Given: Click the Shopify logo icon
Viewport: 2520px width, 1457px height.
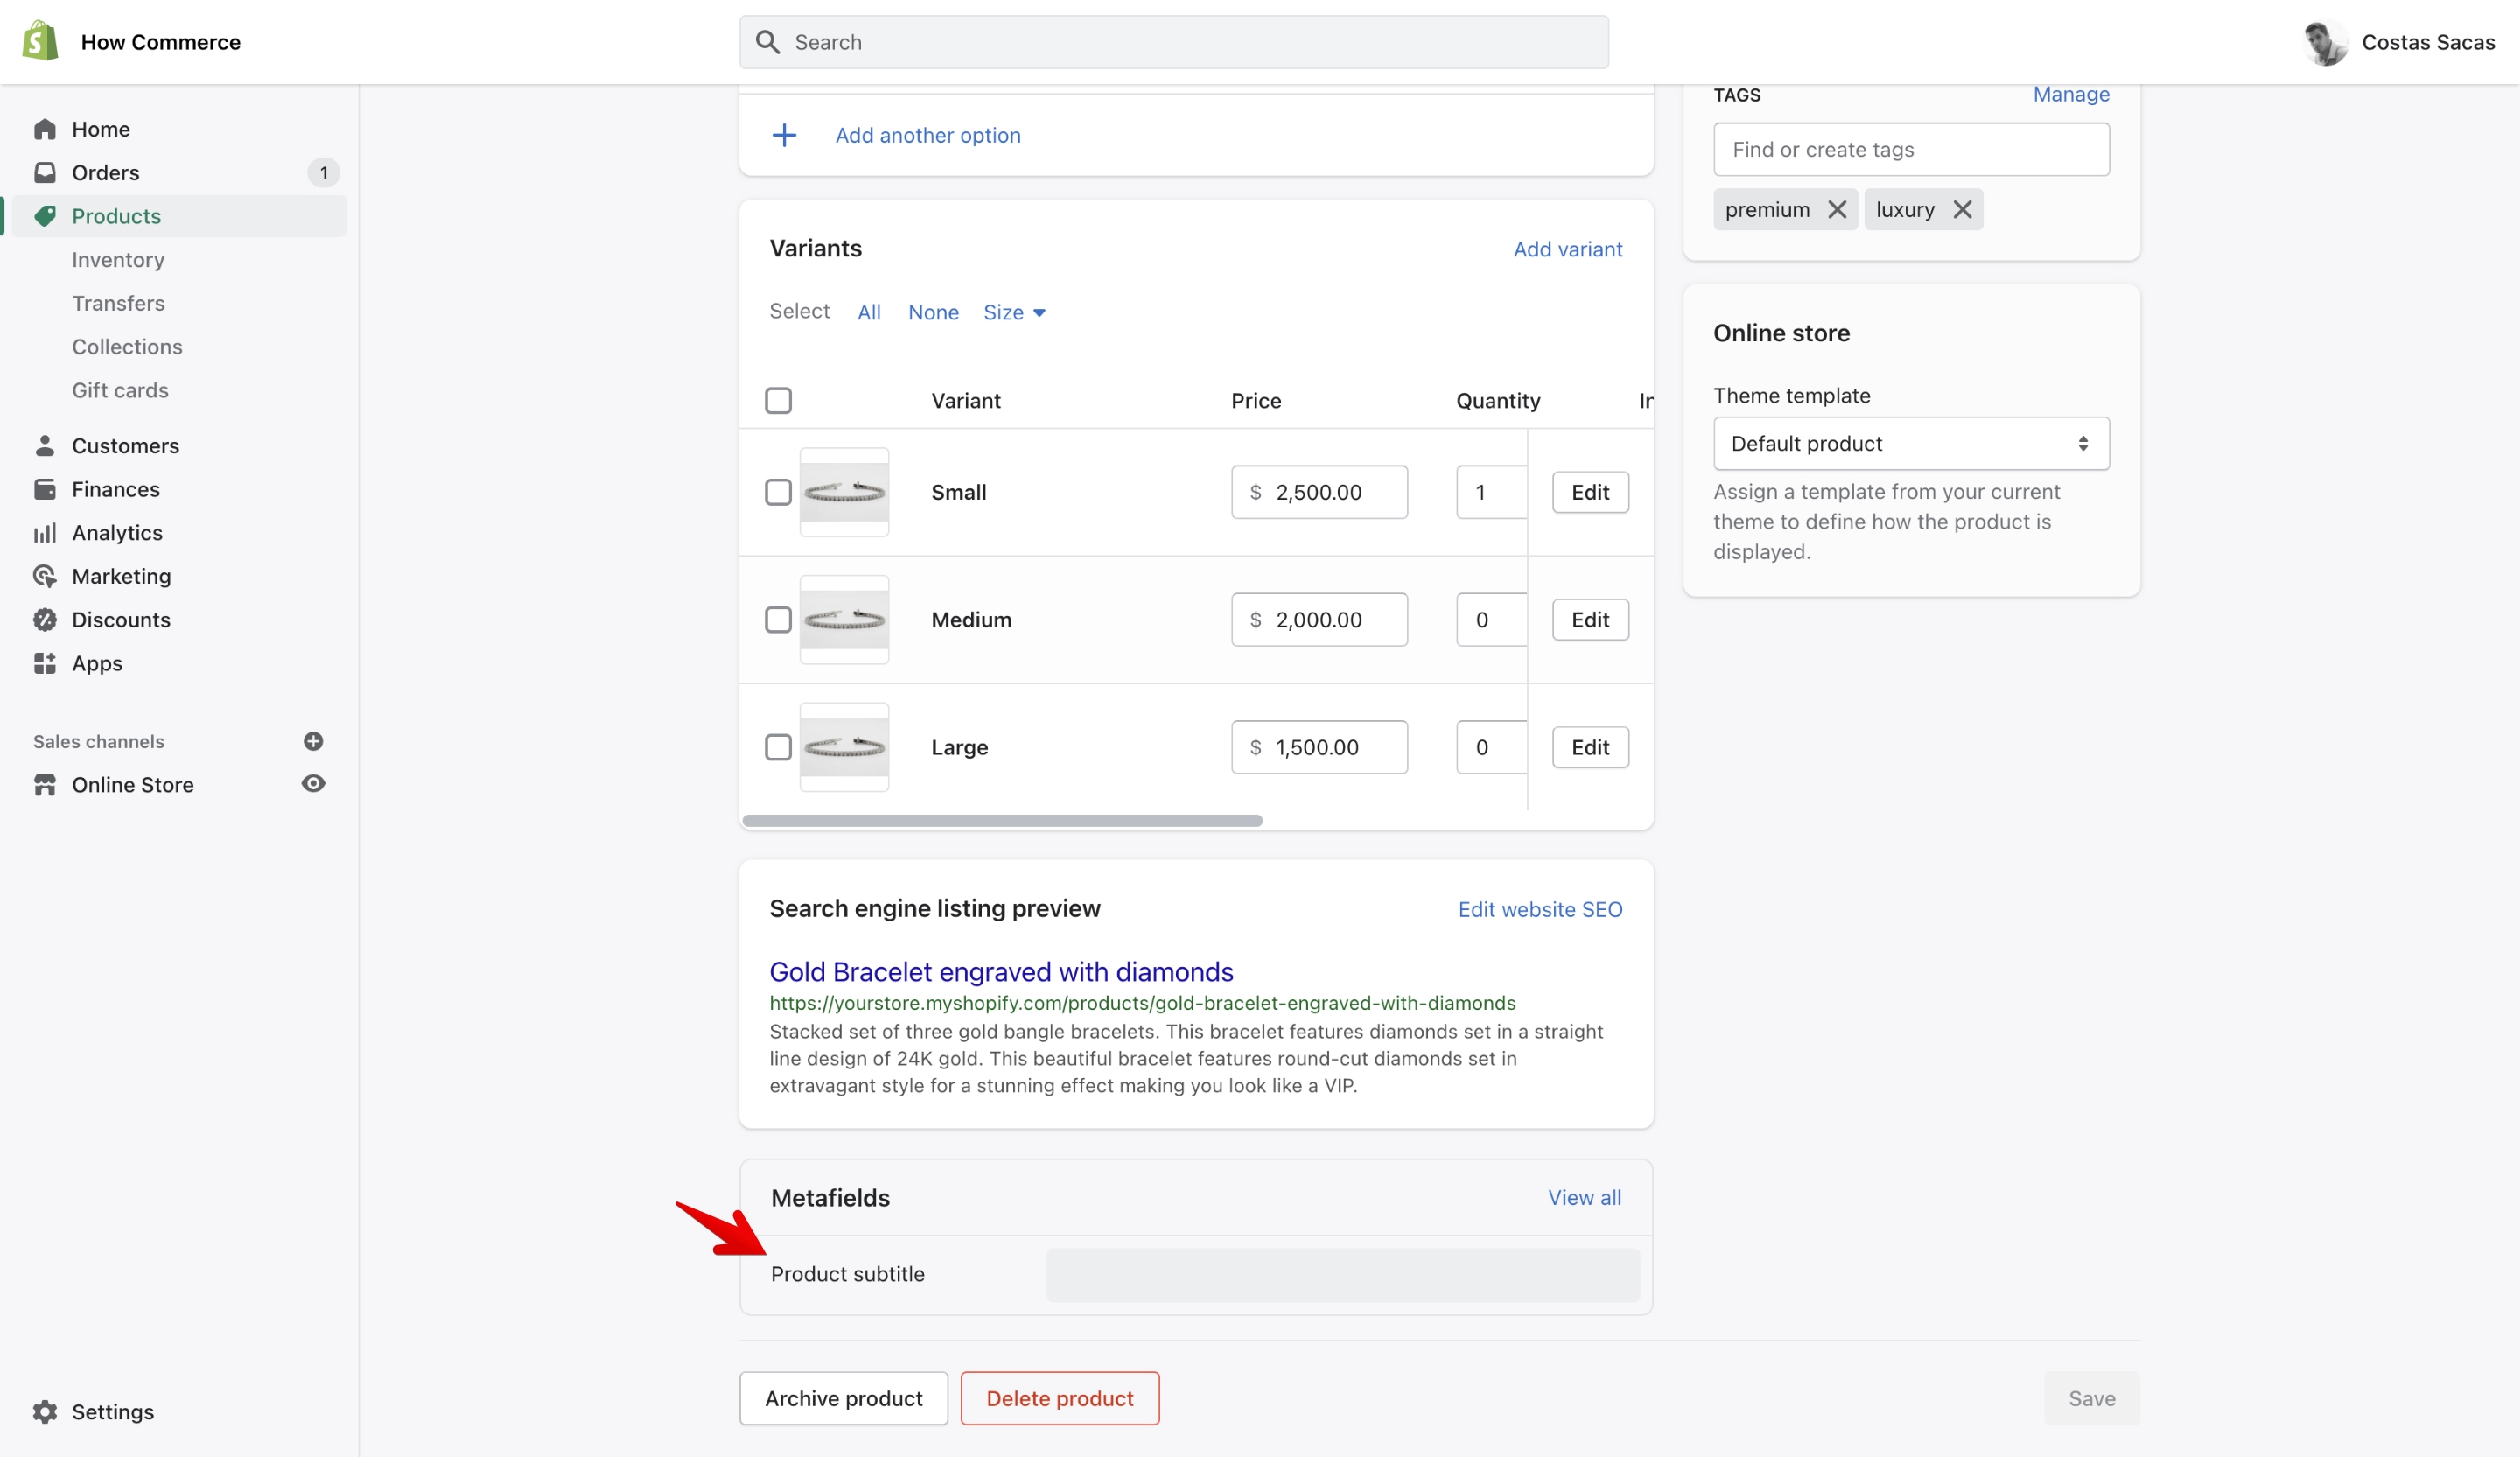Looking at the screenshot, I should tap(40, 41).
